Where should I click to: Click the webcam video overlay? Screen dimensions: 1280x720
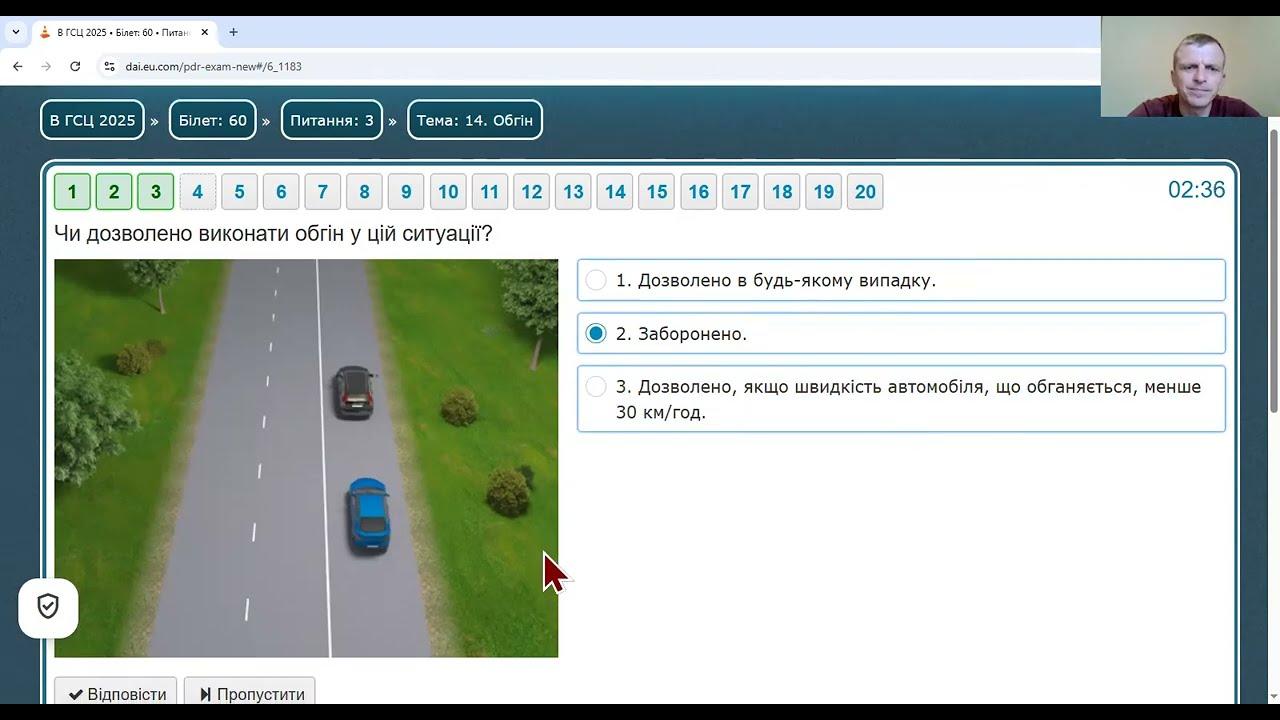1190,66
